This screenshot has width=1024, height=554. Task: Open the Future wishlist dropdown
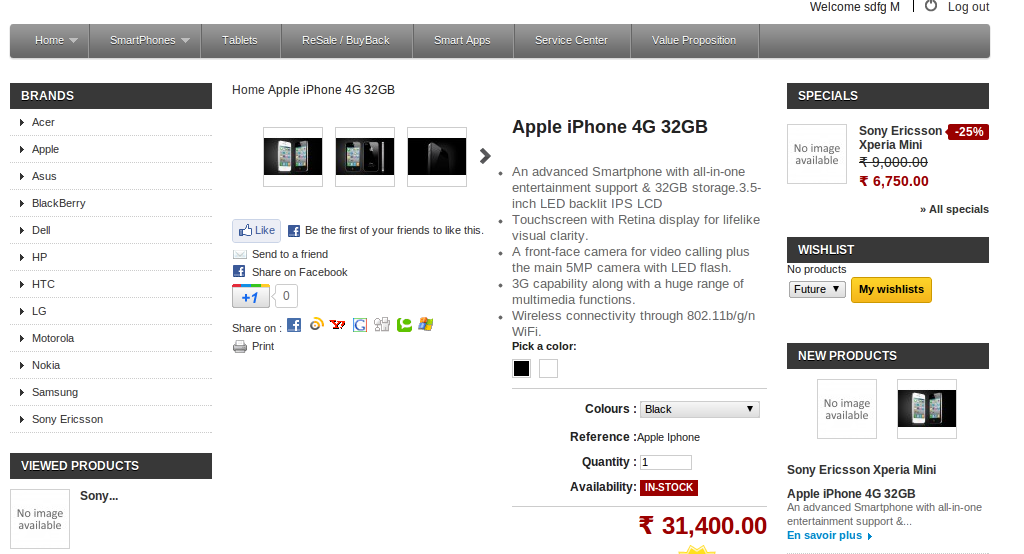817,289
